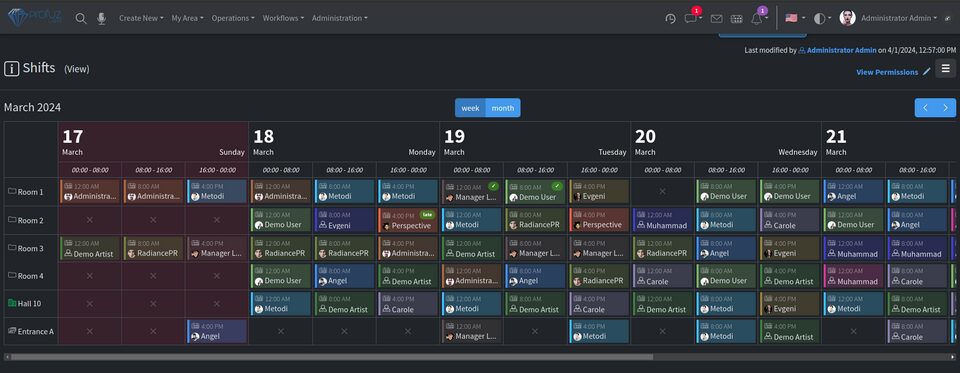The image size is (960, 373).
Task: Open the theme contrast dropdown
Action: click(822, 18)
